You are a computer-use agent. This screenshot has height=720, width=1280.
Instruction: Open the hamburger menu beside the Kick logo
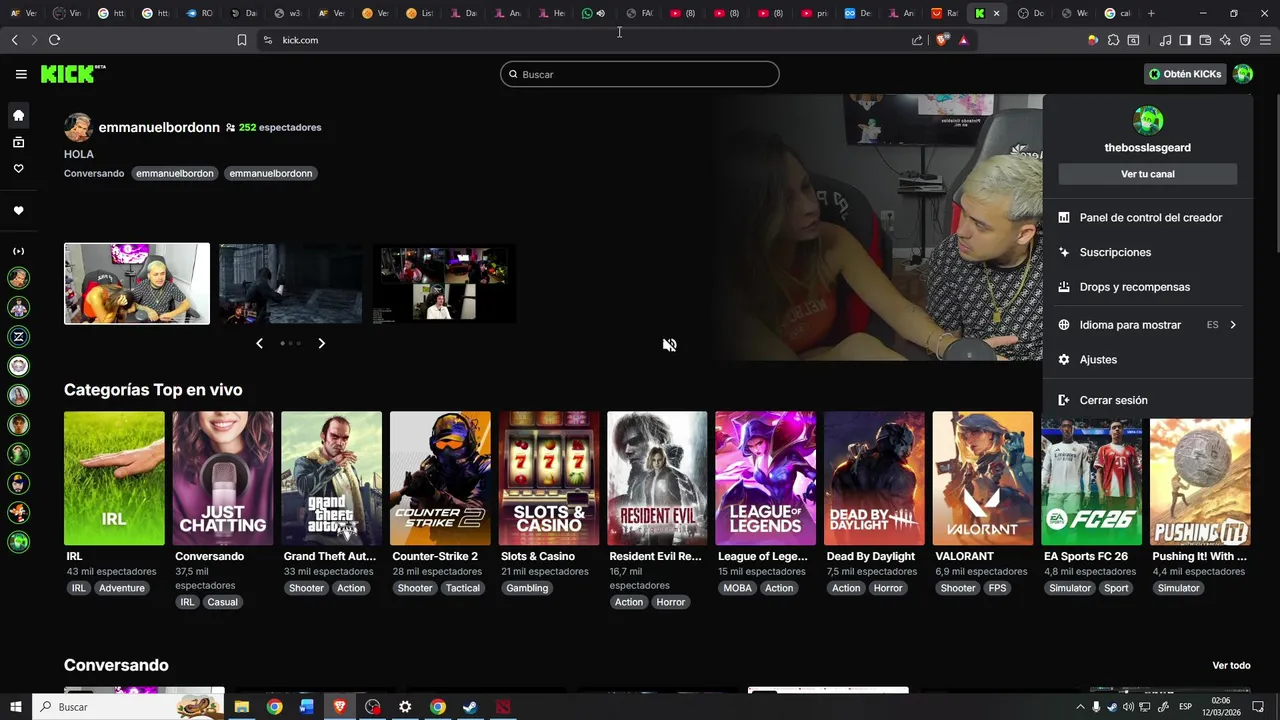[x=21, y=74]
